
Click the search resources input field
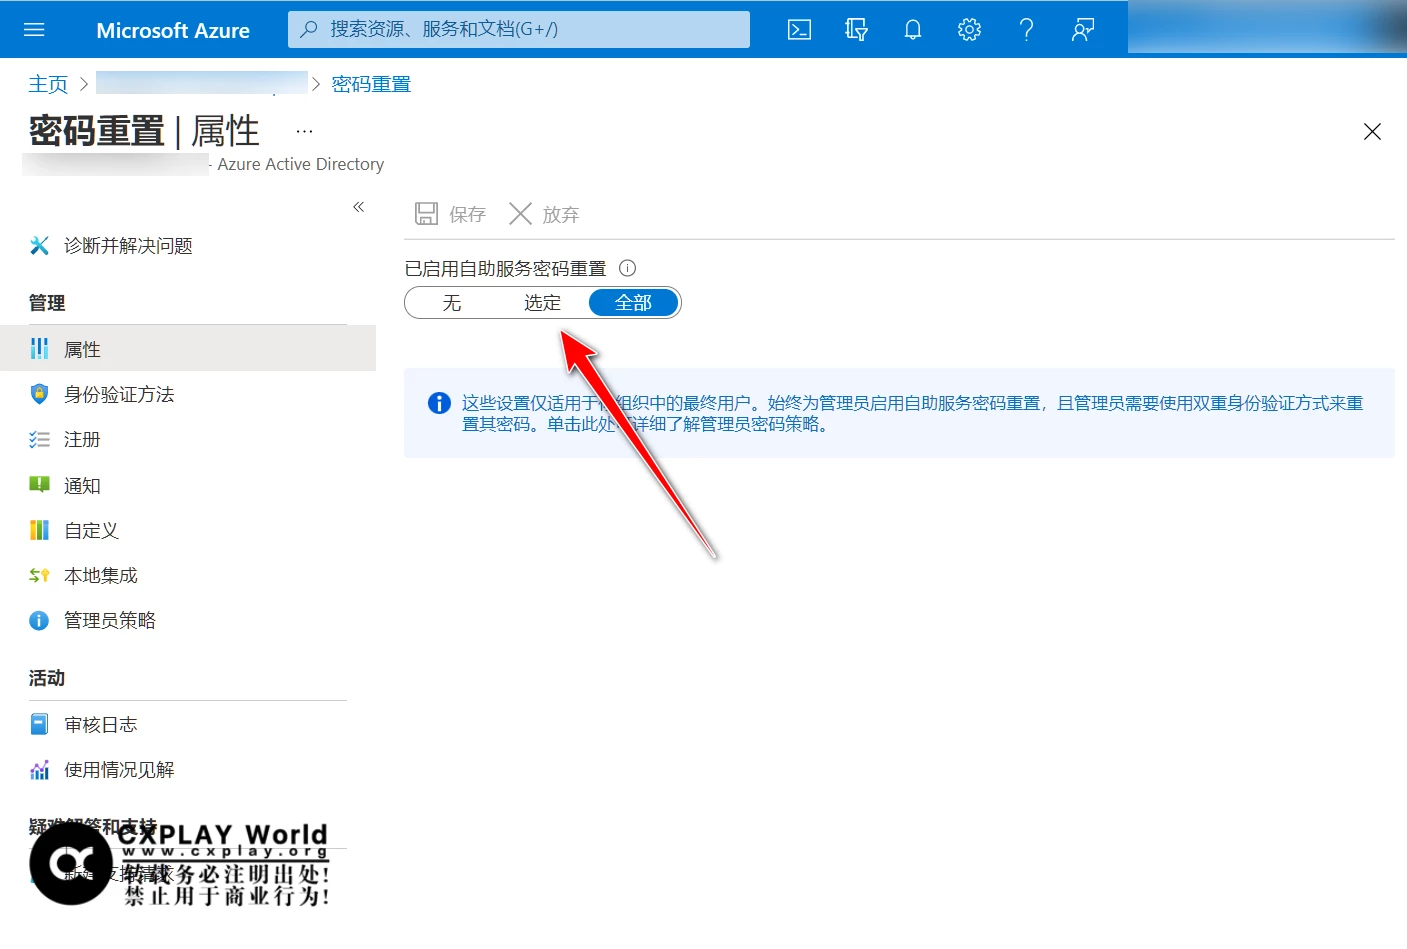(519, 29)
